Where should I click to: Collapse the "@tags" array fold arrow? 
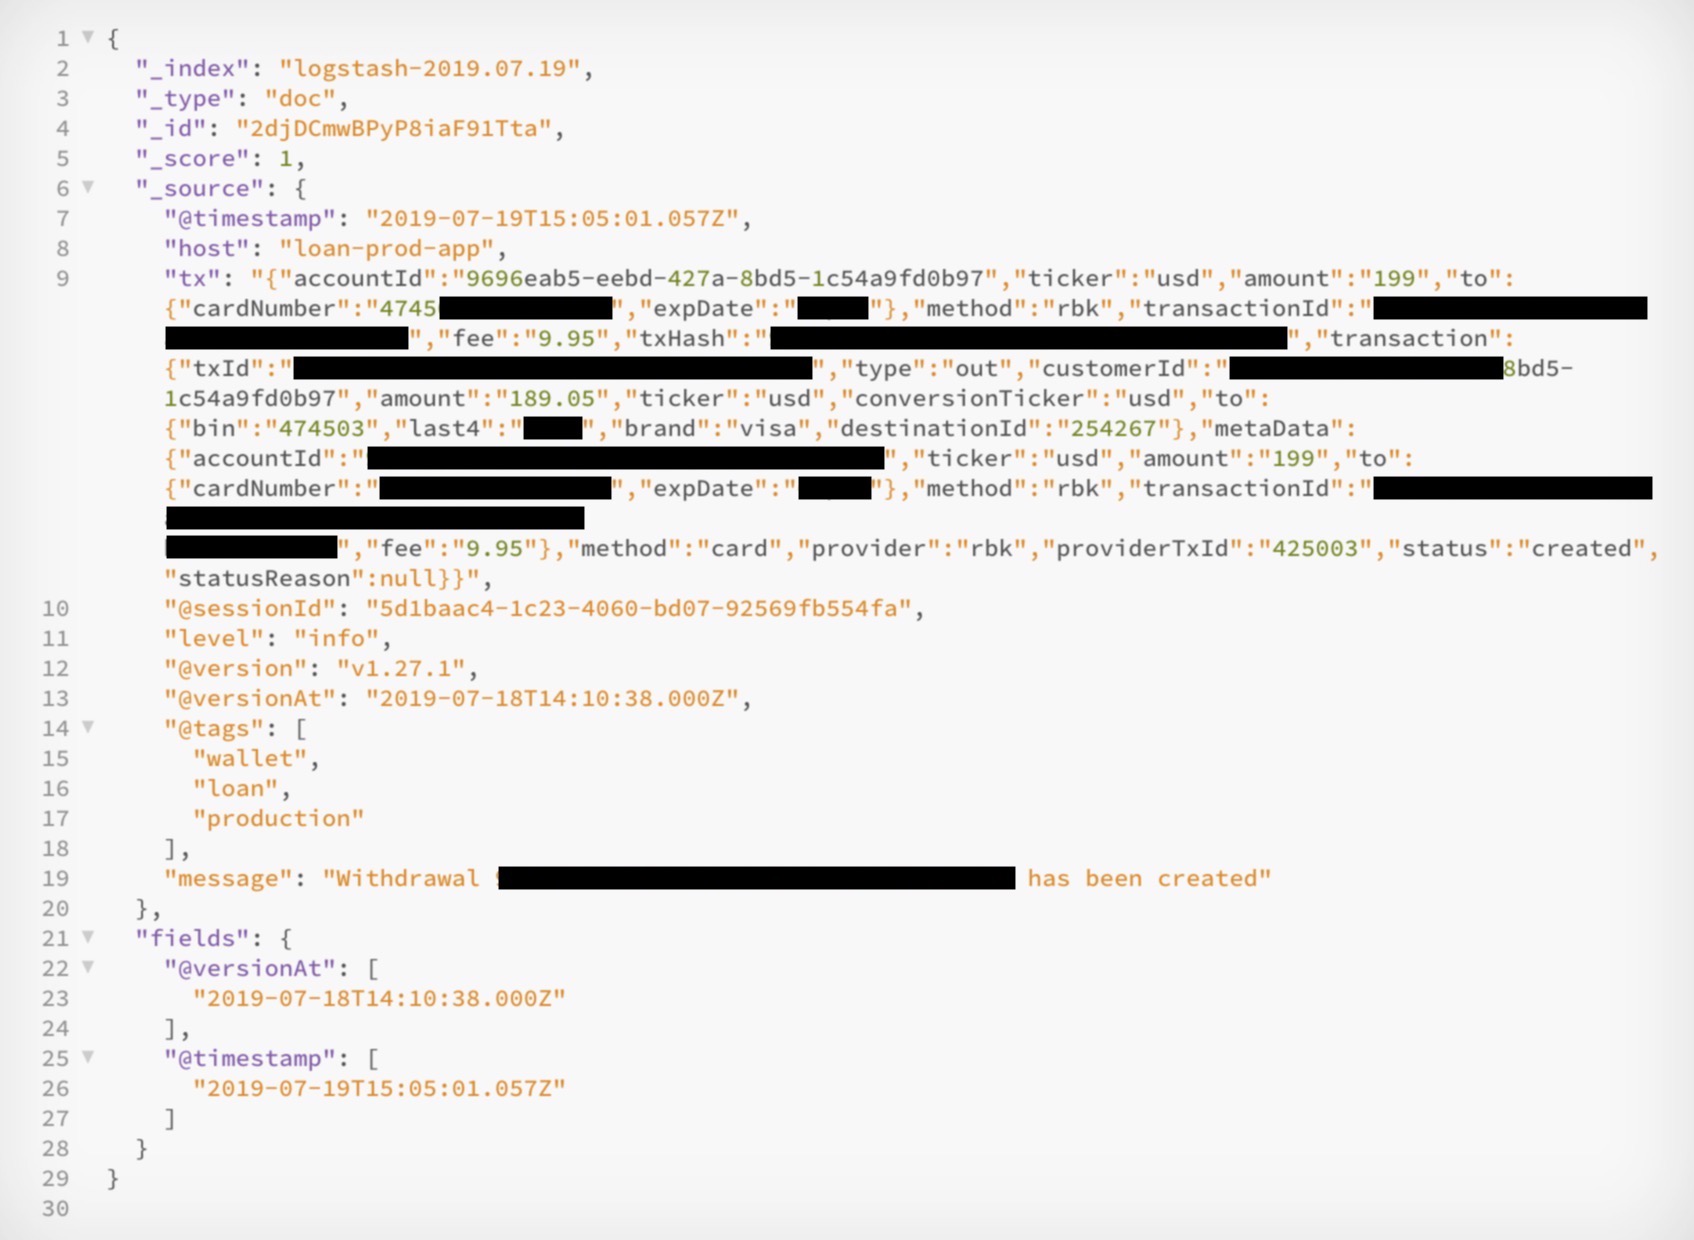pyautogui.click(x=88, y=727)
